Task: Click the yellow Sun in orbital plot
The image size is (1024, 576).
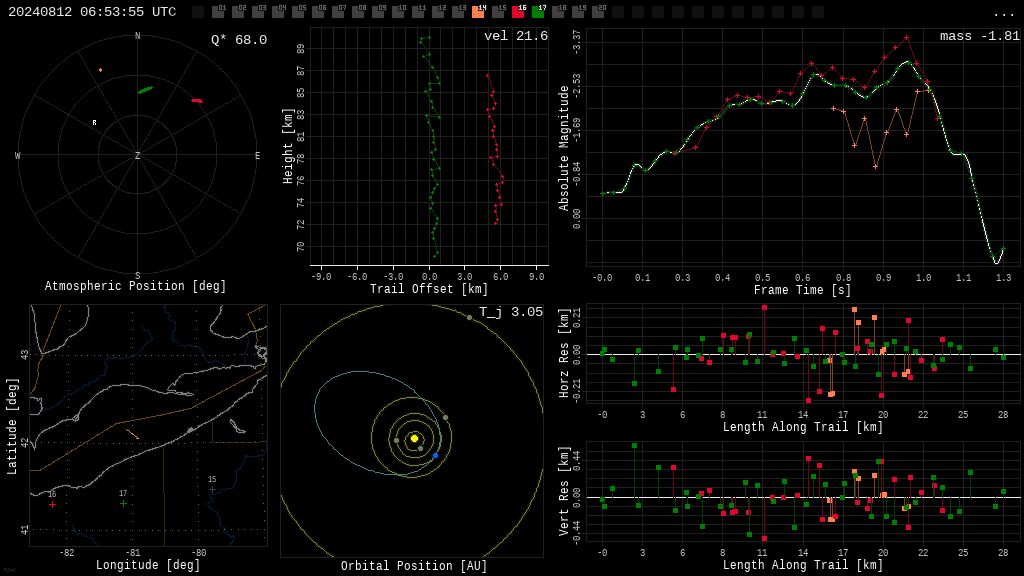Action: click(x=414, y=438)
